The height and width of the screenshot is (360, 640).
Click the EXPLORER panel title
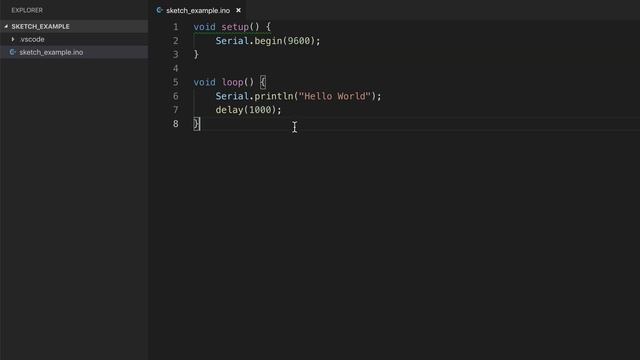[x=27, y=10]
